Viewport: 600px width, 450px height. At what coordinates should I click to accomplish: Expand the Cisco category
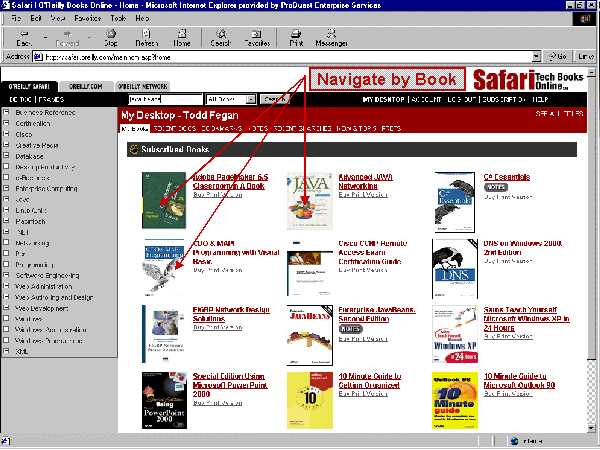(6, 134)
